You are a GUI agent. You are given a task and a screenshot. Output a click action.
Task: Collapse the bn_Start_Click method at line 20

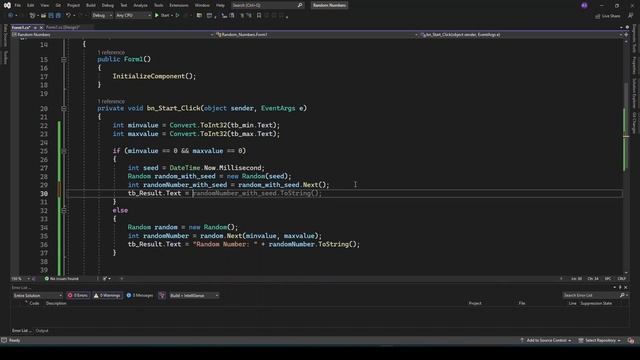(x=64, y=109)
